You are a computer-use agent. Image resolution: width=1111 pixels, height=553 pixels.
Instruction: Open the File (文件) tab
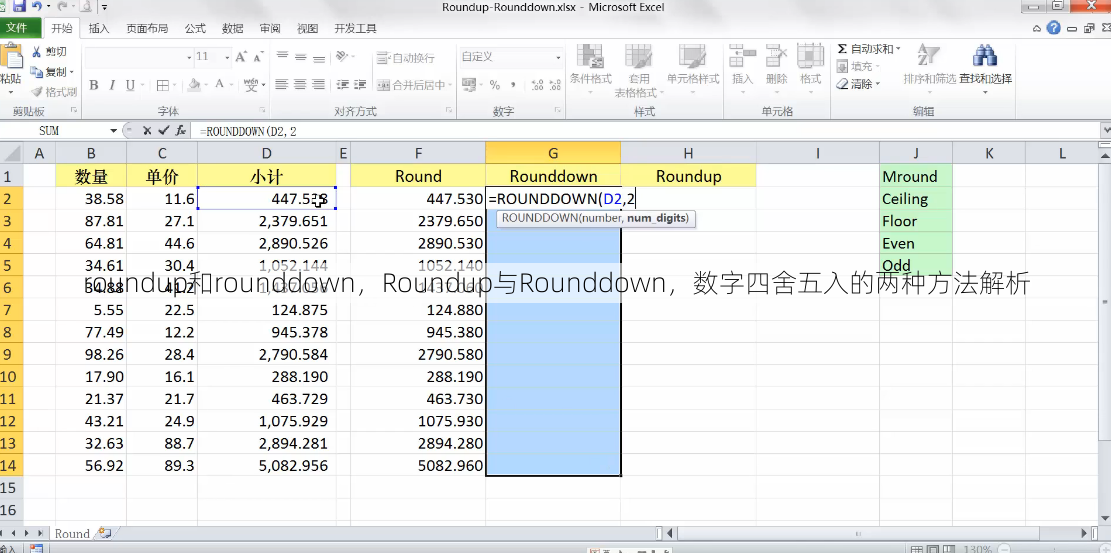tap(16, 28)
